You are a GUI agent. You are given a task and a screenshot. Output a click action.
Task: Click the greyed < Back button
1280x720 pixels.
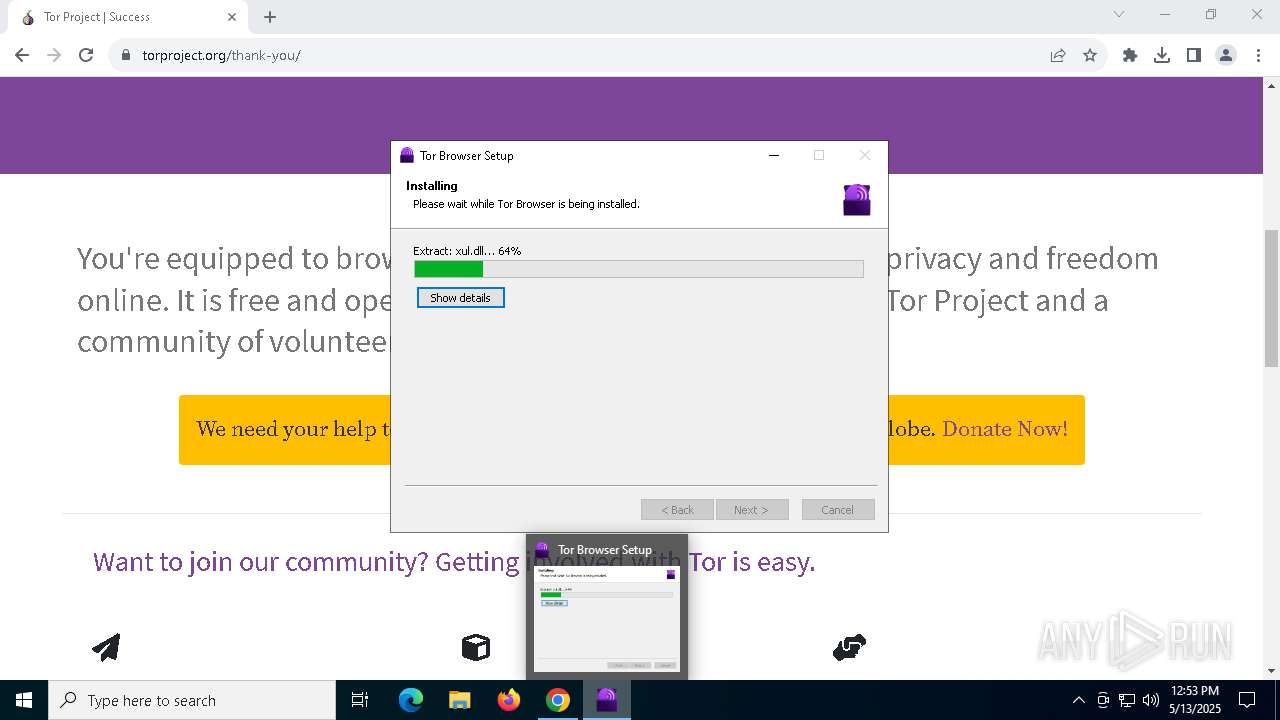pyautogui.click(x=677, y=510)
